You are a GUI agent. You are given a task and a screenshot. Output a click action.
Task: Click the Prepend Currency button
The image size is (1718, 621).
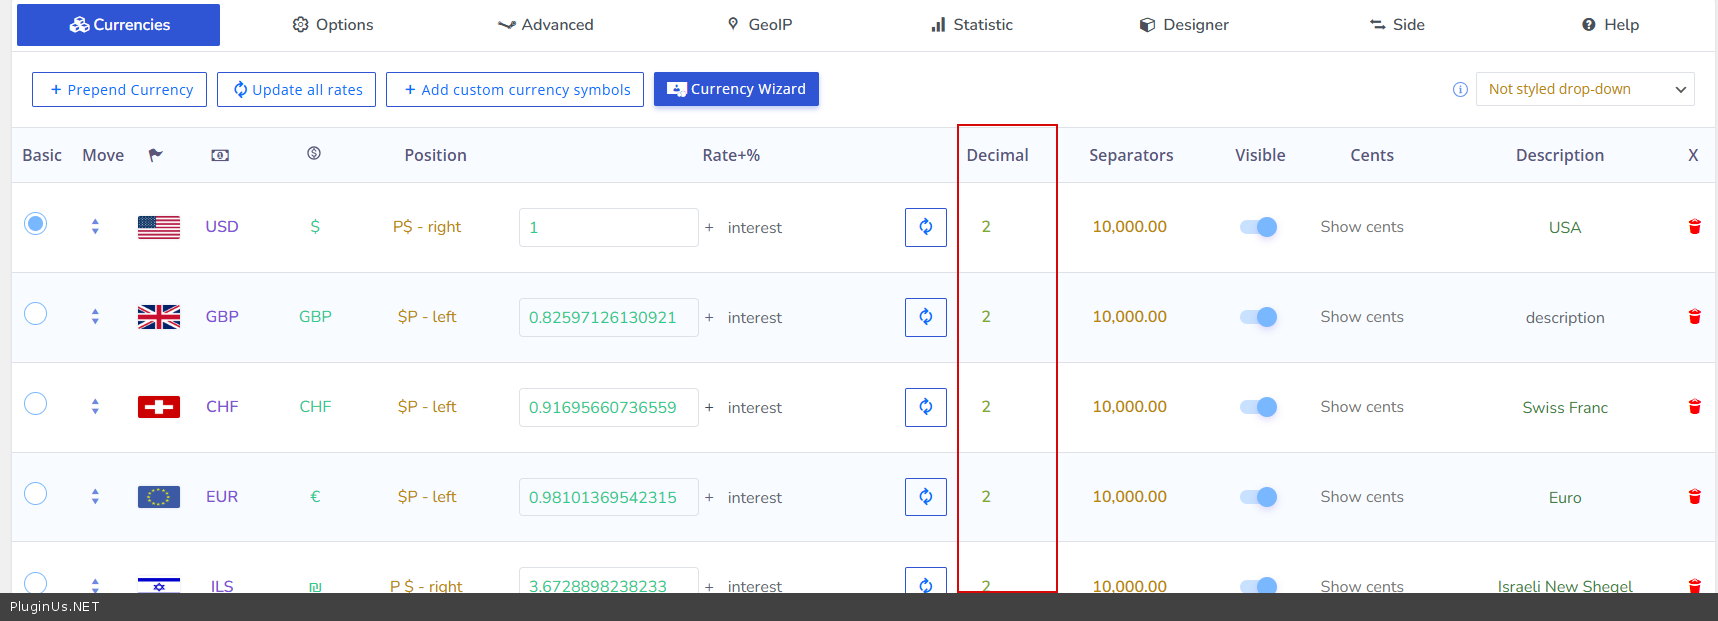pyautogui.click(x=120, y=89)
